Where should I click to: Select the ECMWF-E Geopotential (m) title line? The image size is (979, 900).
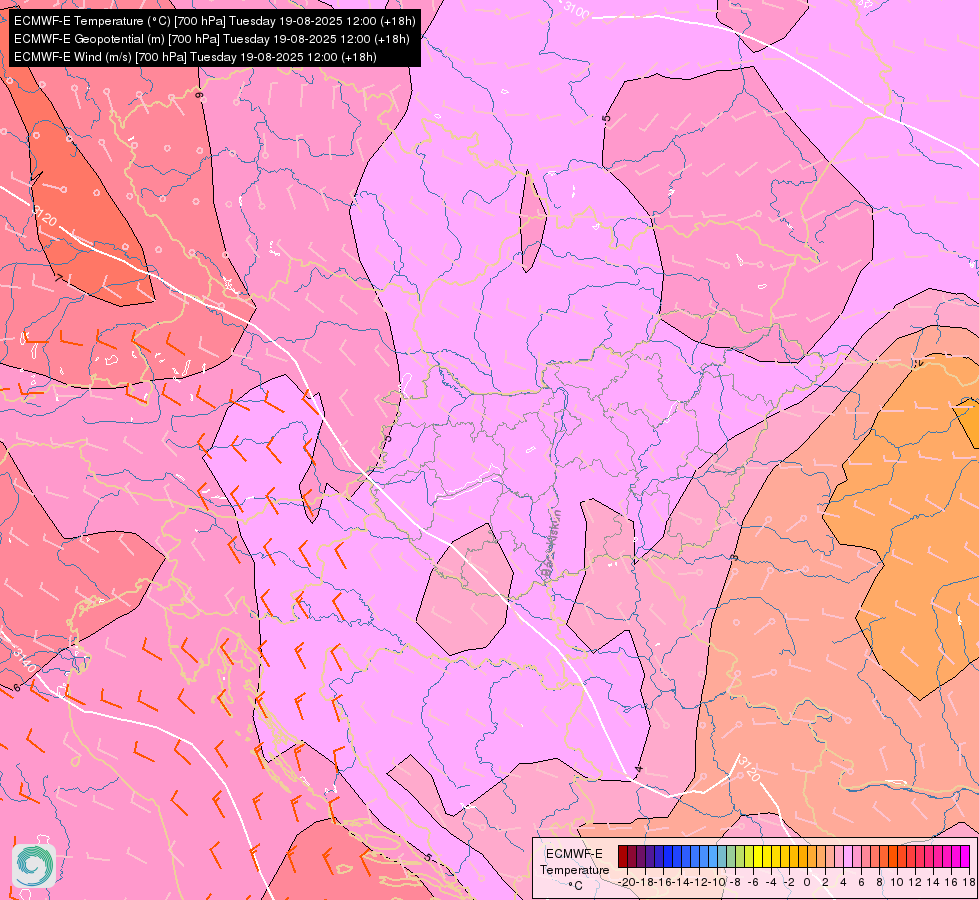(212, 39)
